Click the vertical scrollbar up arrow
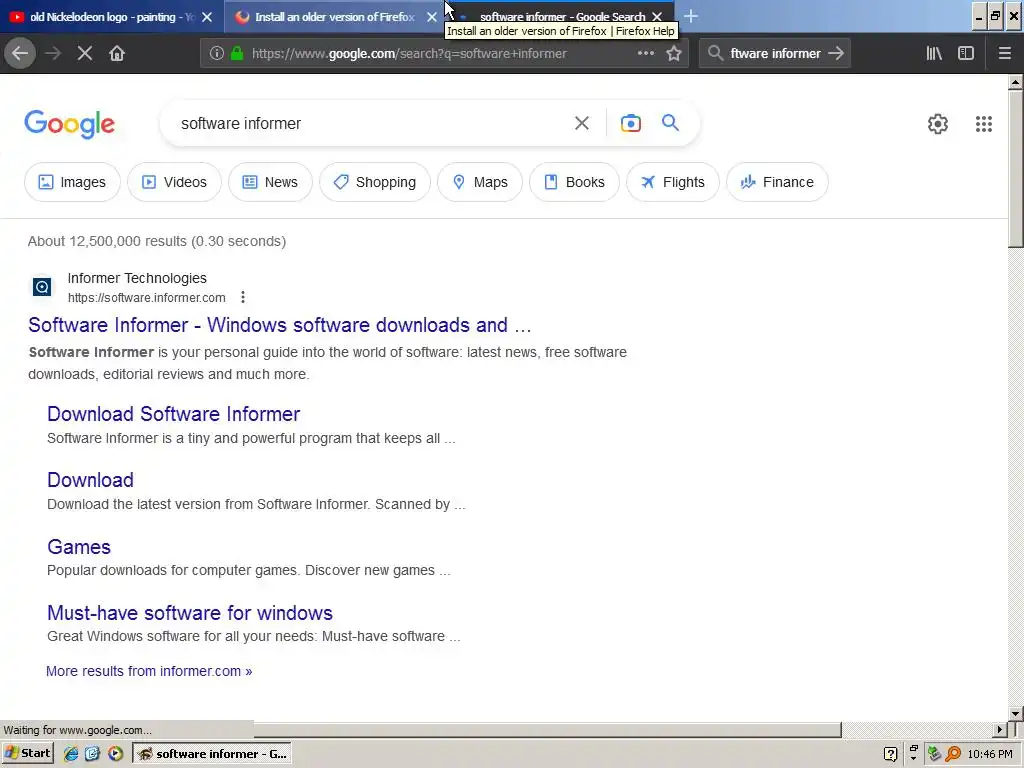Viewport: 1024px width, 768px height. [1015, 82]
